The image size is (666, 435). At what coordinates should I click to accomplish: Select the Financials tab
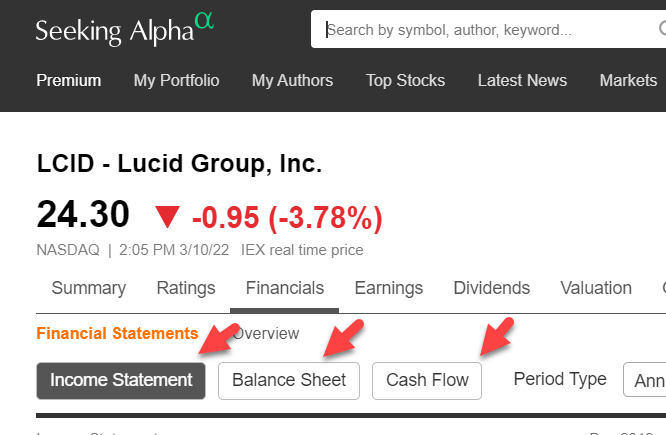coord(285,288)
